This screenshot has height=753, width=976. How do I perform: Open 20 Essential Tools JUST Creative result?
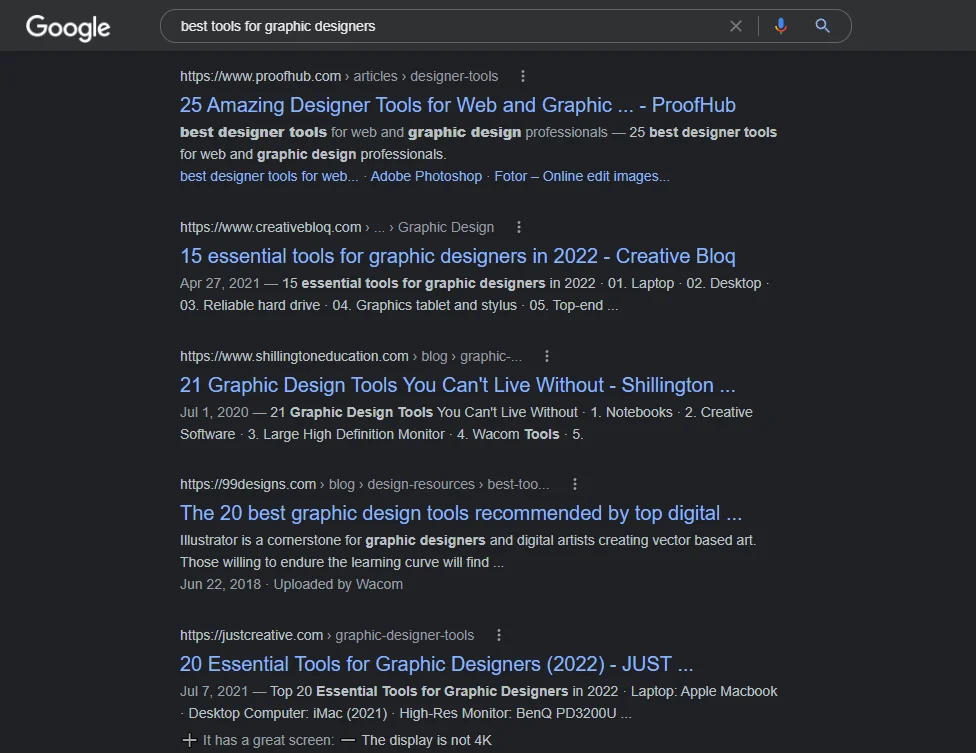tap(436, 664)
